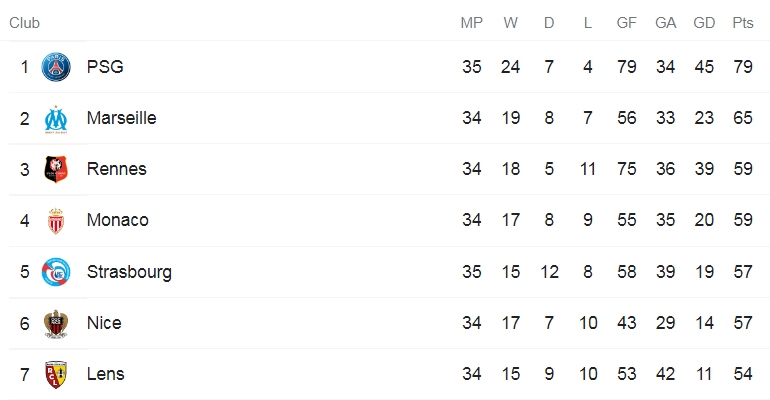Click the Strasbourg club logo

coord(56,272)
